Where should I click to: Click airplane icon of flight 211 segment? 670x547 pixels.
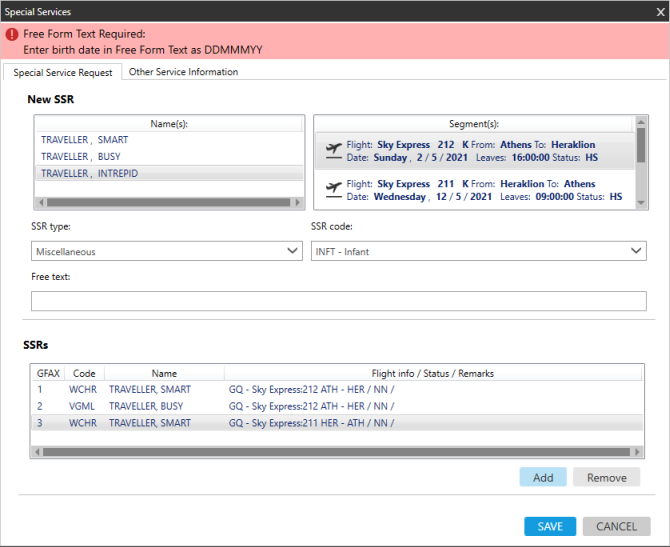point(333,190)
